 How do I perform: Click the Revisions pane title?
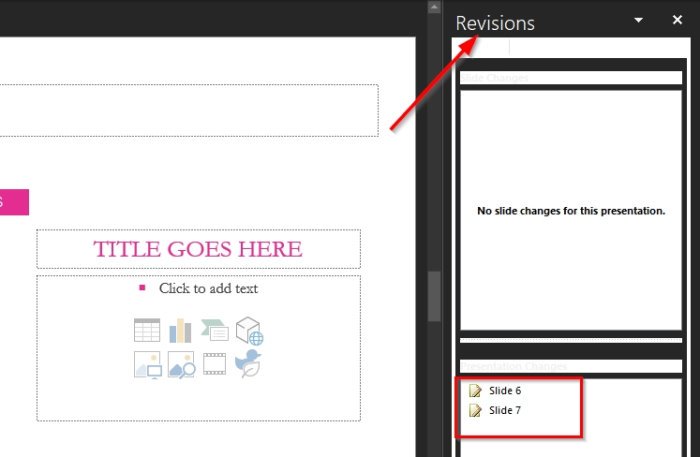(495, 23)
